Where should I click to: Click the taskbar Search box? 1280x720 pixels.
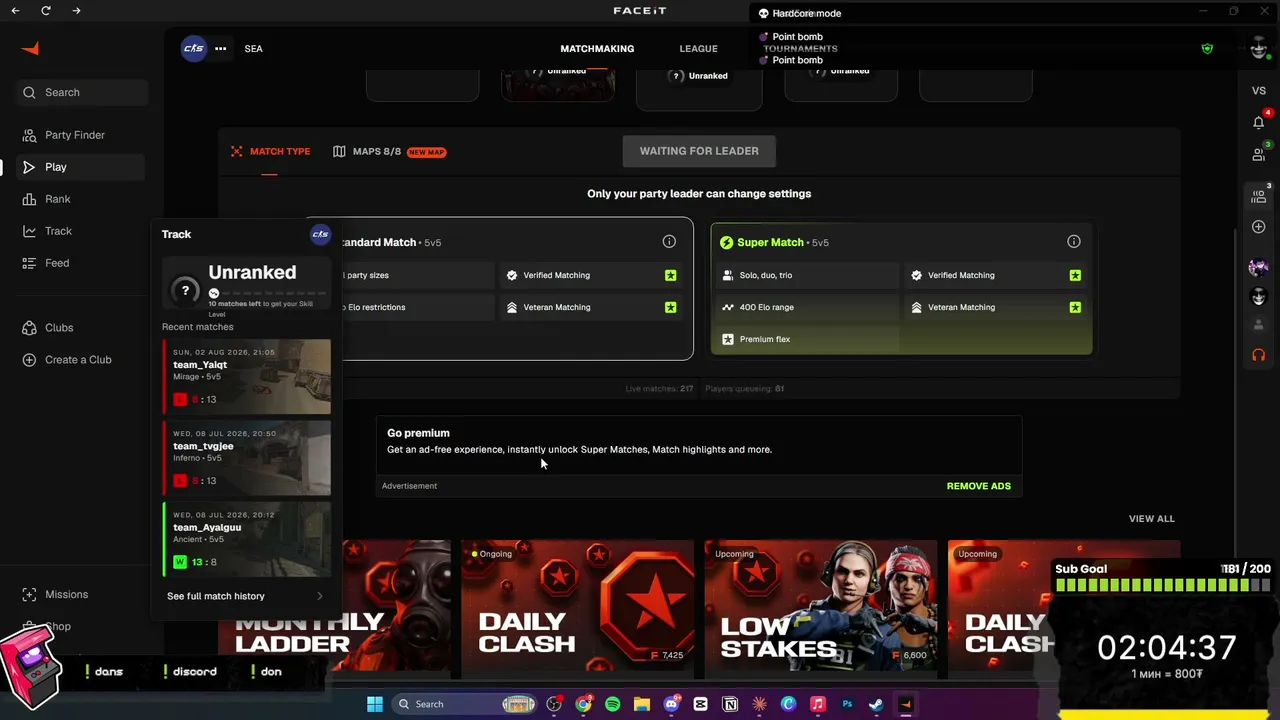[465, 704]
